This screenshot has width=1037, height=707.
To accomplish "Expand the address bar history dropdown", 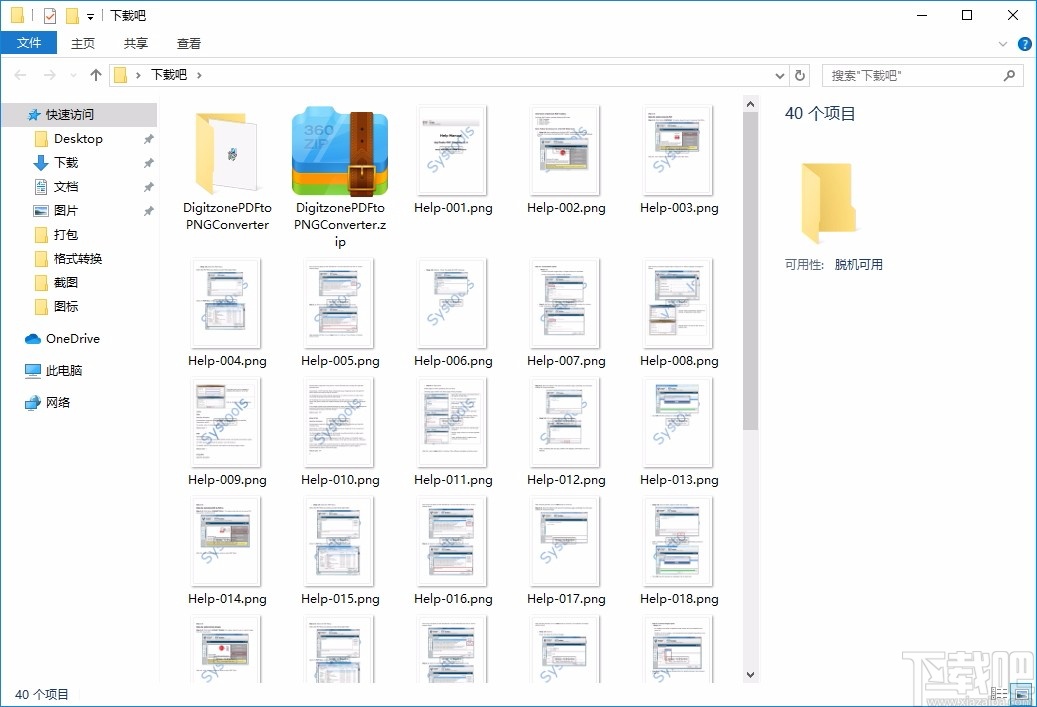I will (779, 74).
